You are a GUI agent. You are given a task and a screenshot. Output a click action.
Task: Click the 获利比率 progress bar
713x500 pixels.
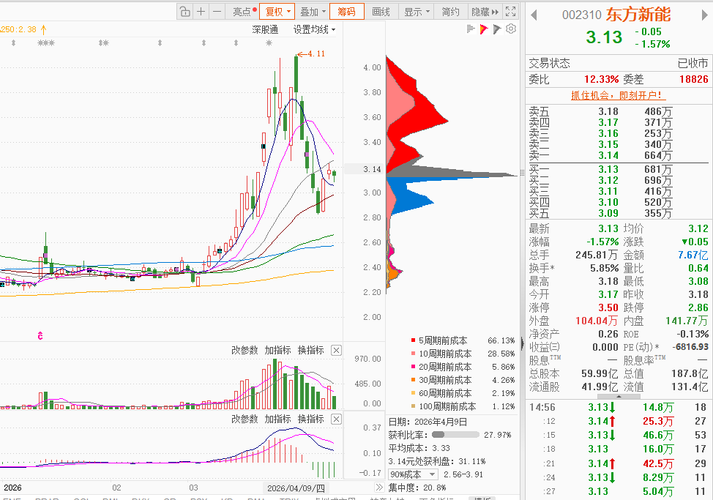pos(455,435)
